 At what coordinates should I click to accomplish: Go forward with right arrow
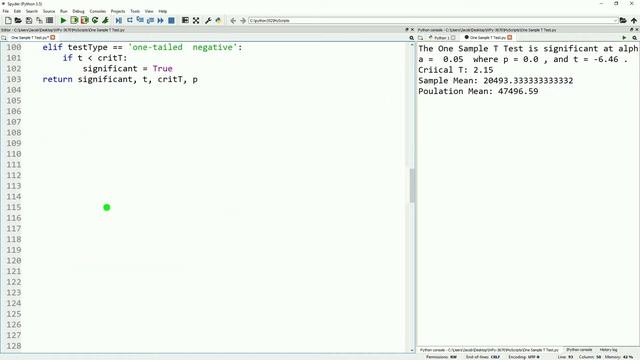(243, 20)
